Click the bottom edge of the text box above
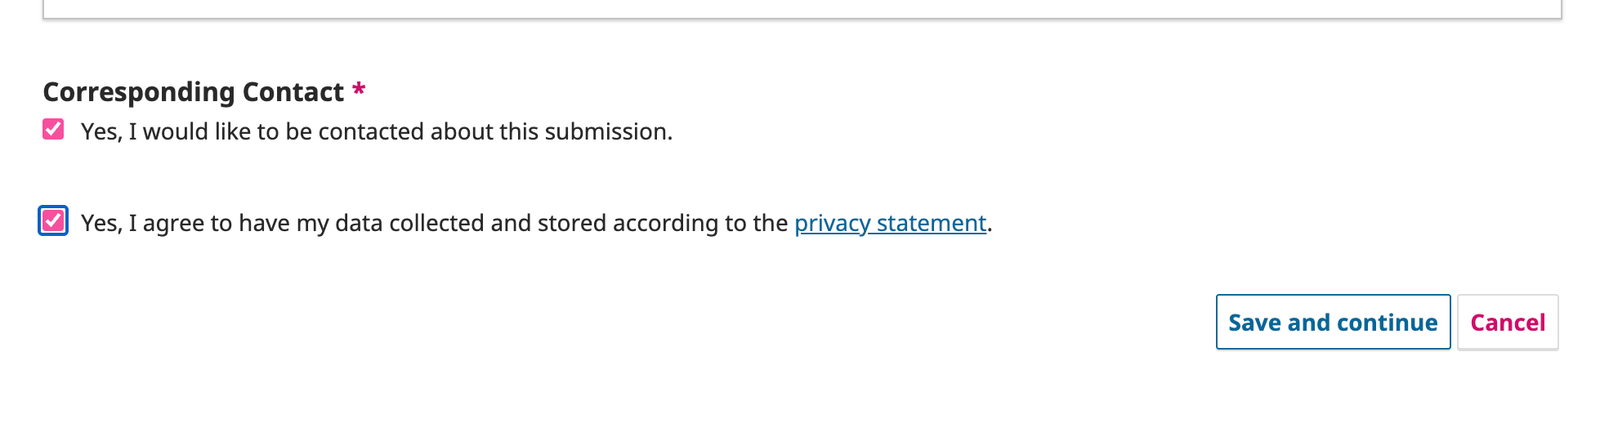This screenshot has width=1600, height=436. 800,15
